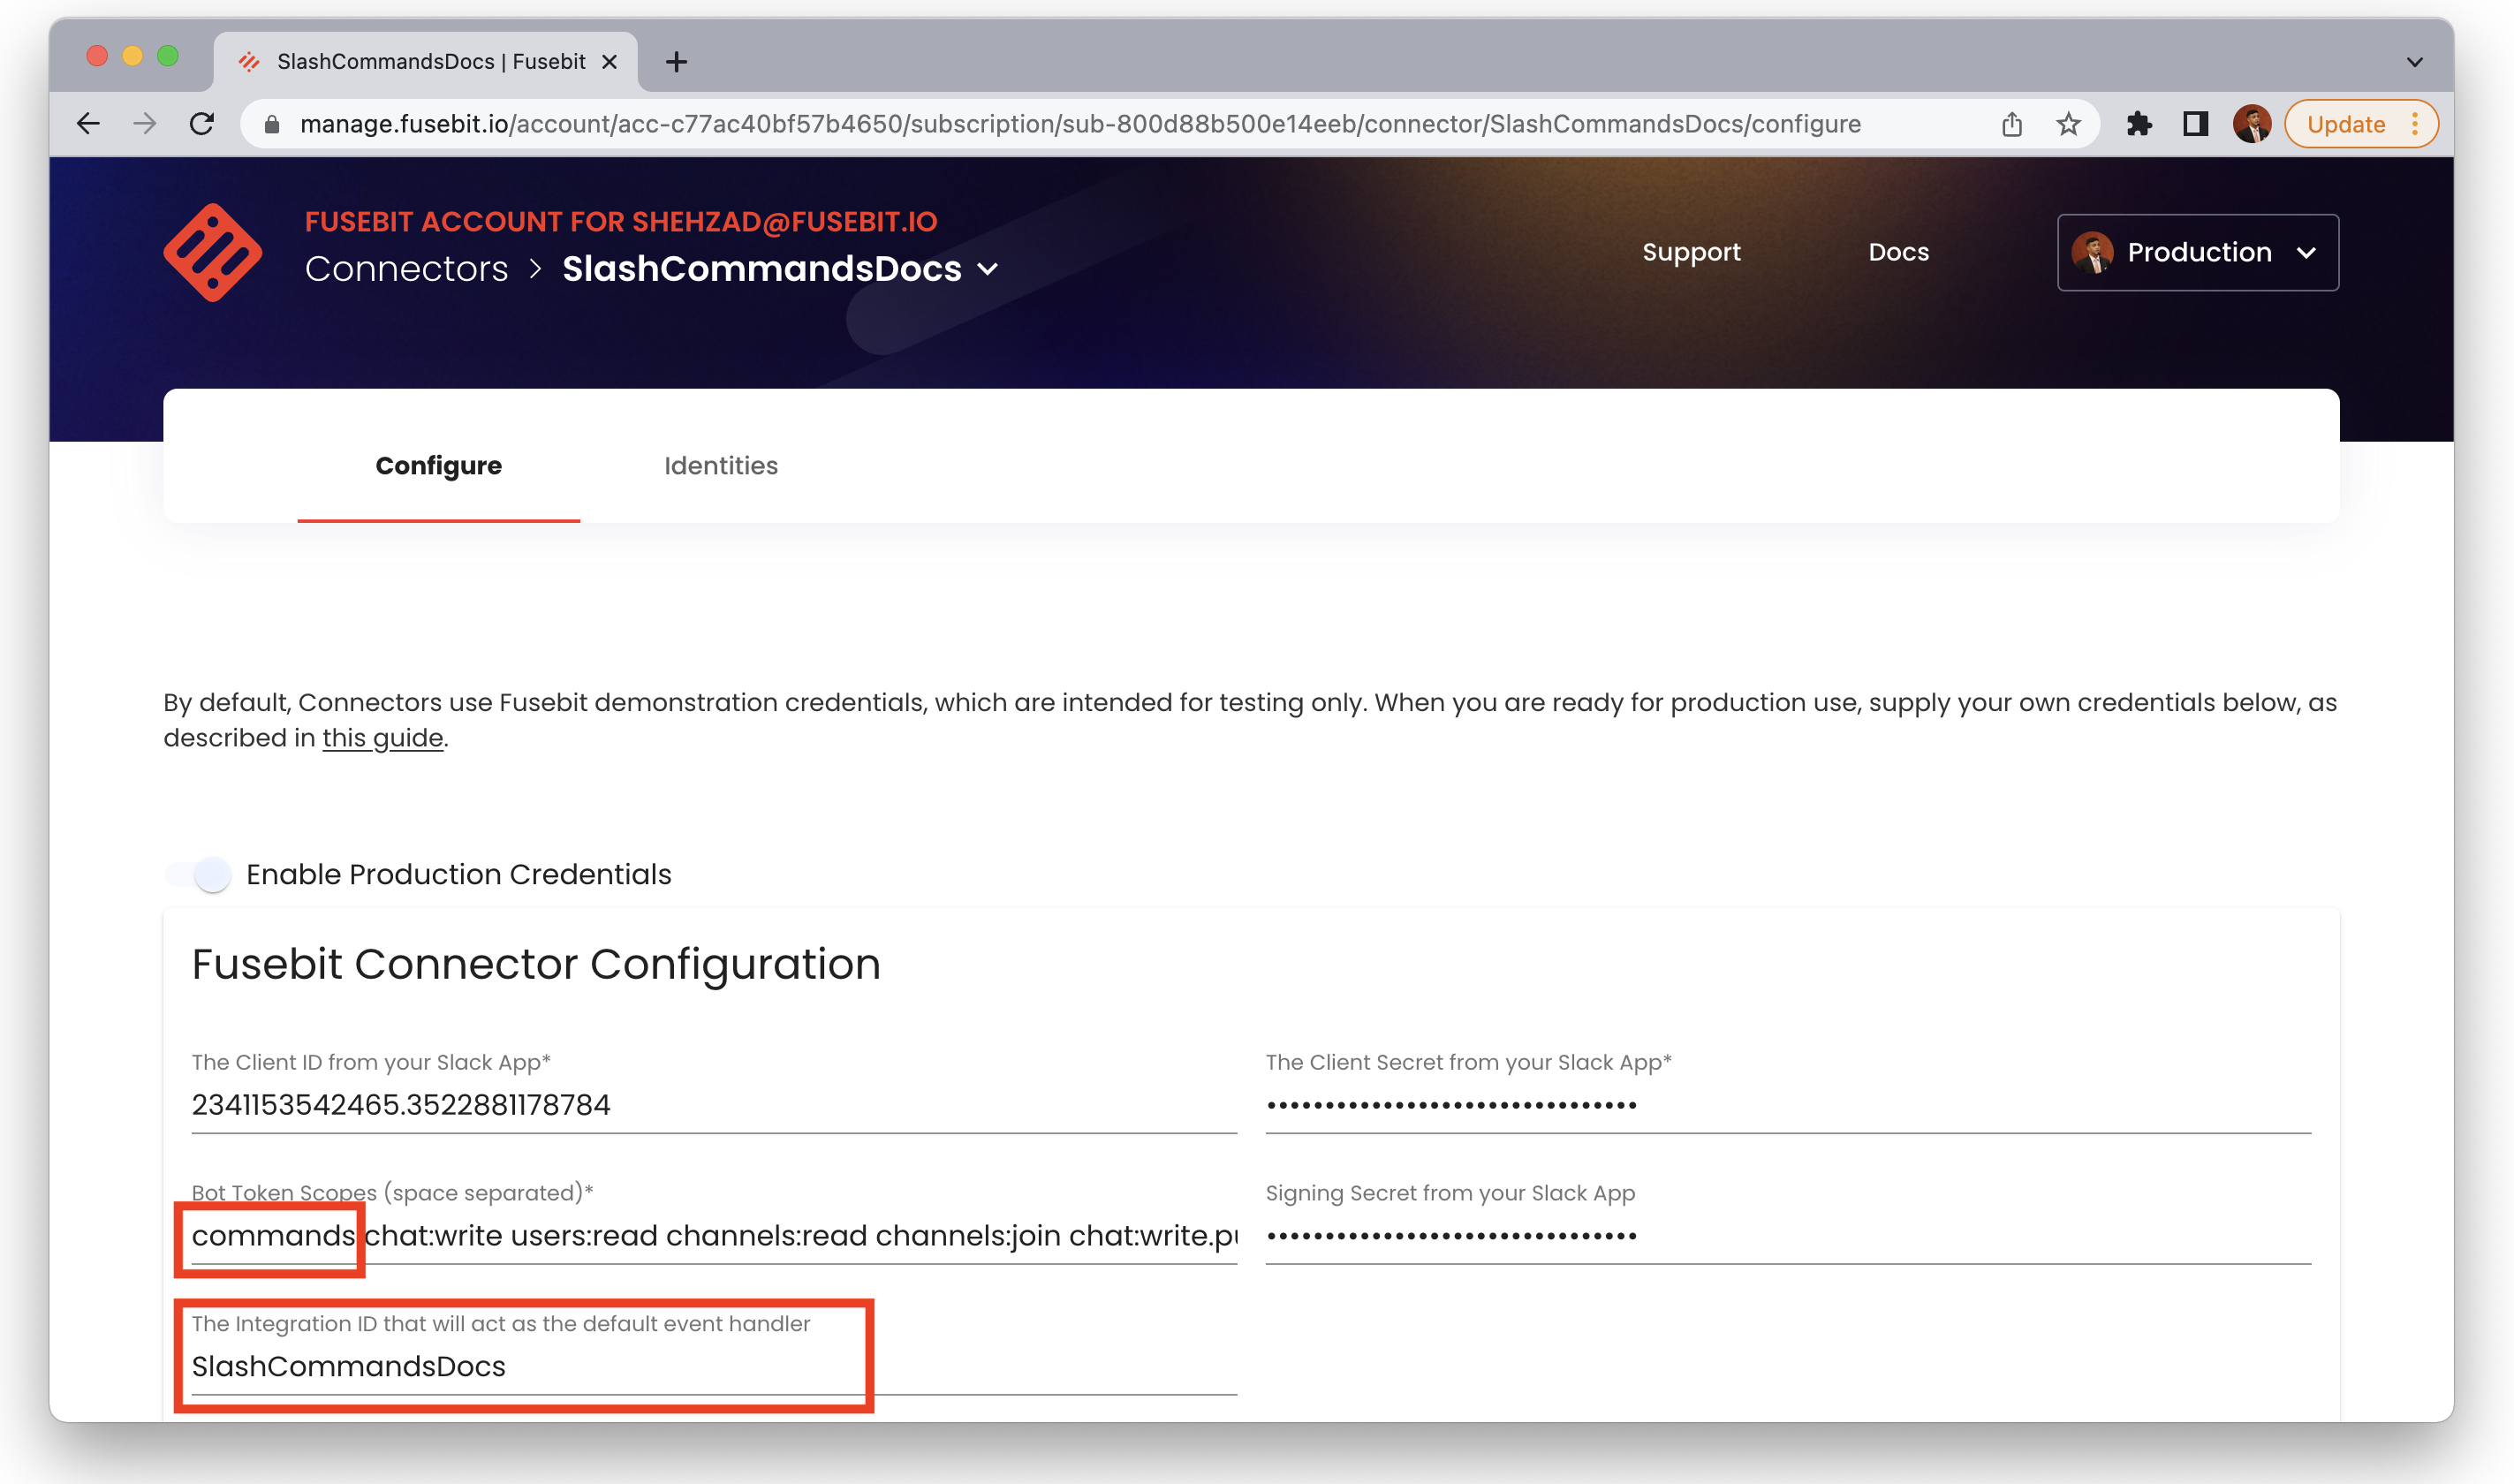
Task: Click the Fusebit Connector Configuration heading
Action: [x=536, y=965]
